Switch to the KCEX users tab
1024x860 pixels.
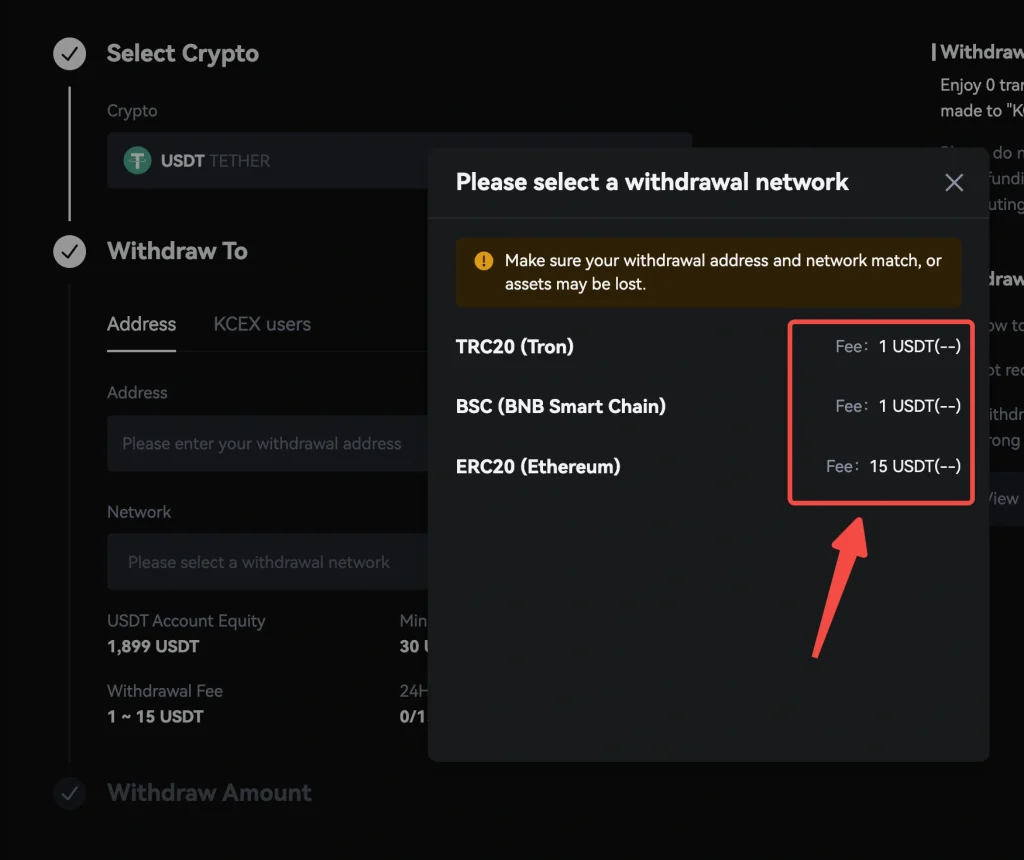(x=262, y=324)
